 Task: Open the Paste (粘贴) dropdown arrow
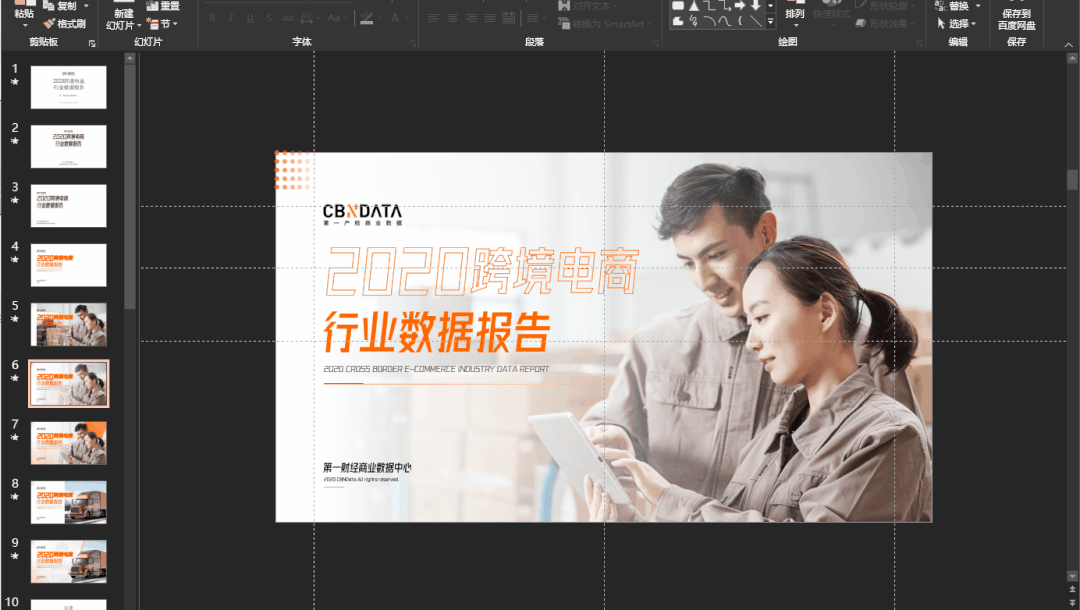(25, 24)
